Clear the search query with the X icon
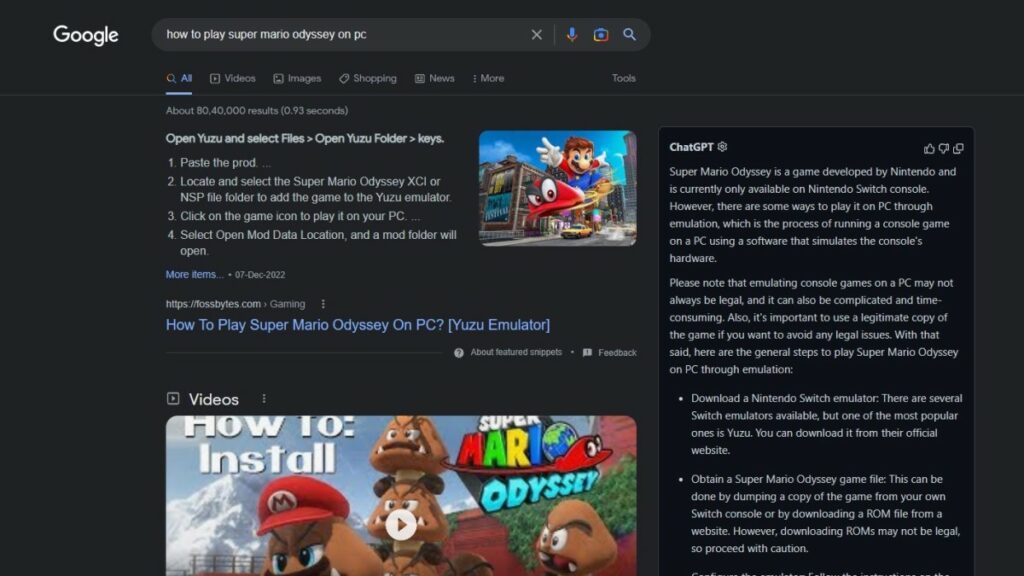1024x576 pixels. [x=537, y=34]
